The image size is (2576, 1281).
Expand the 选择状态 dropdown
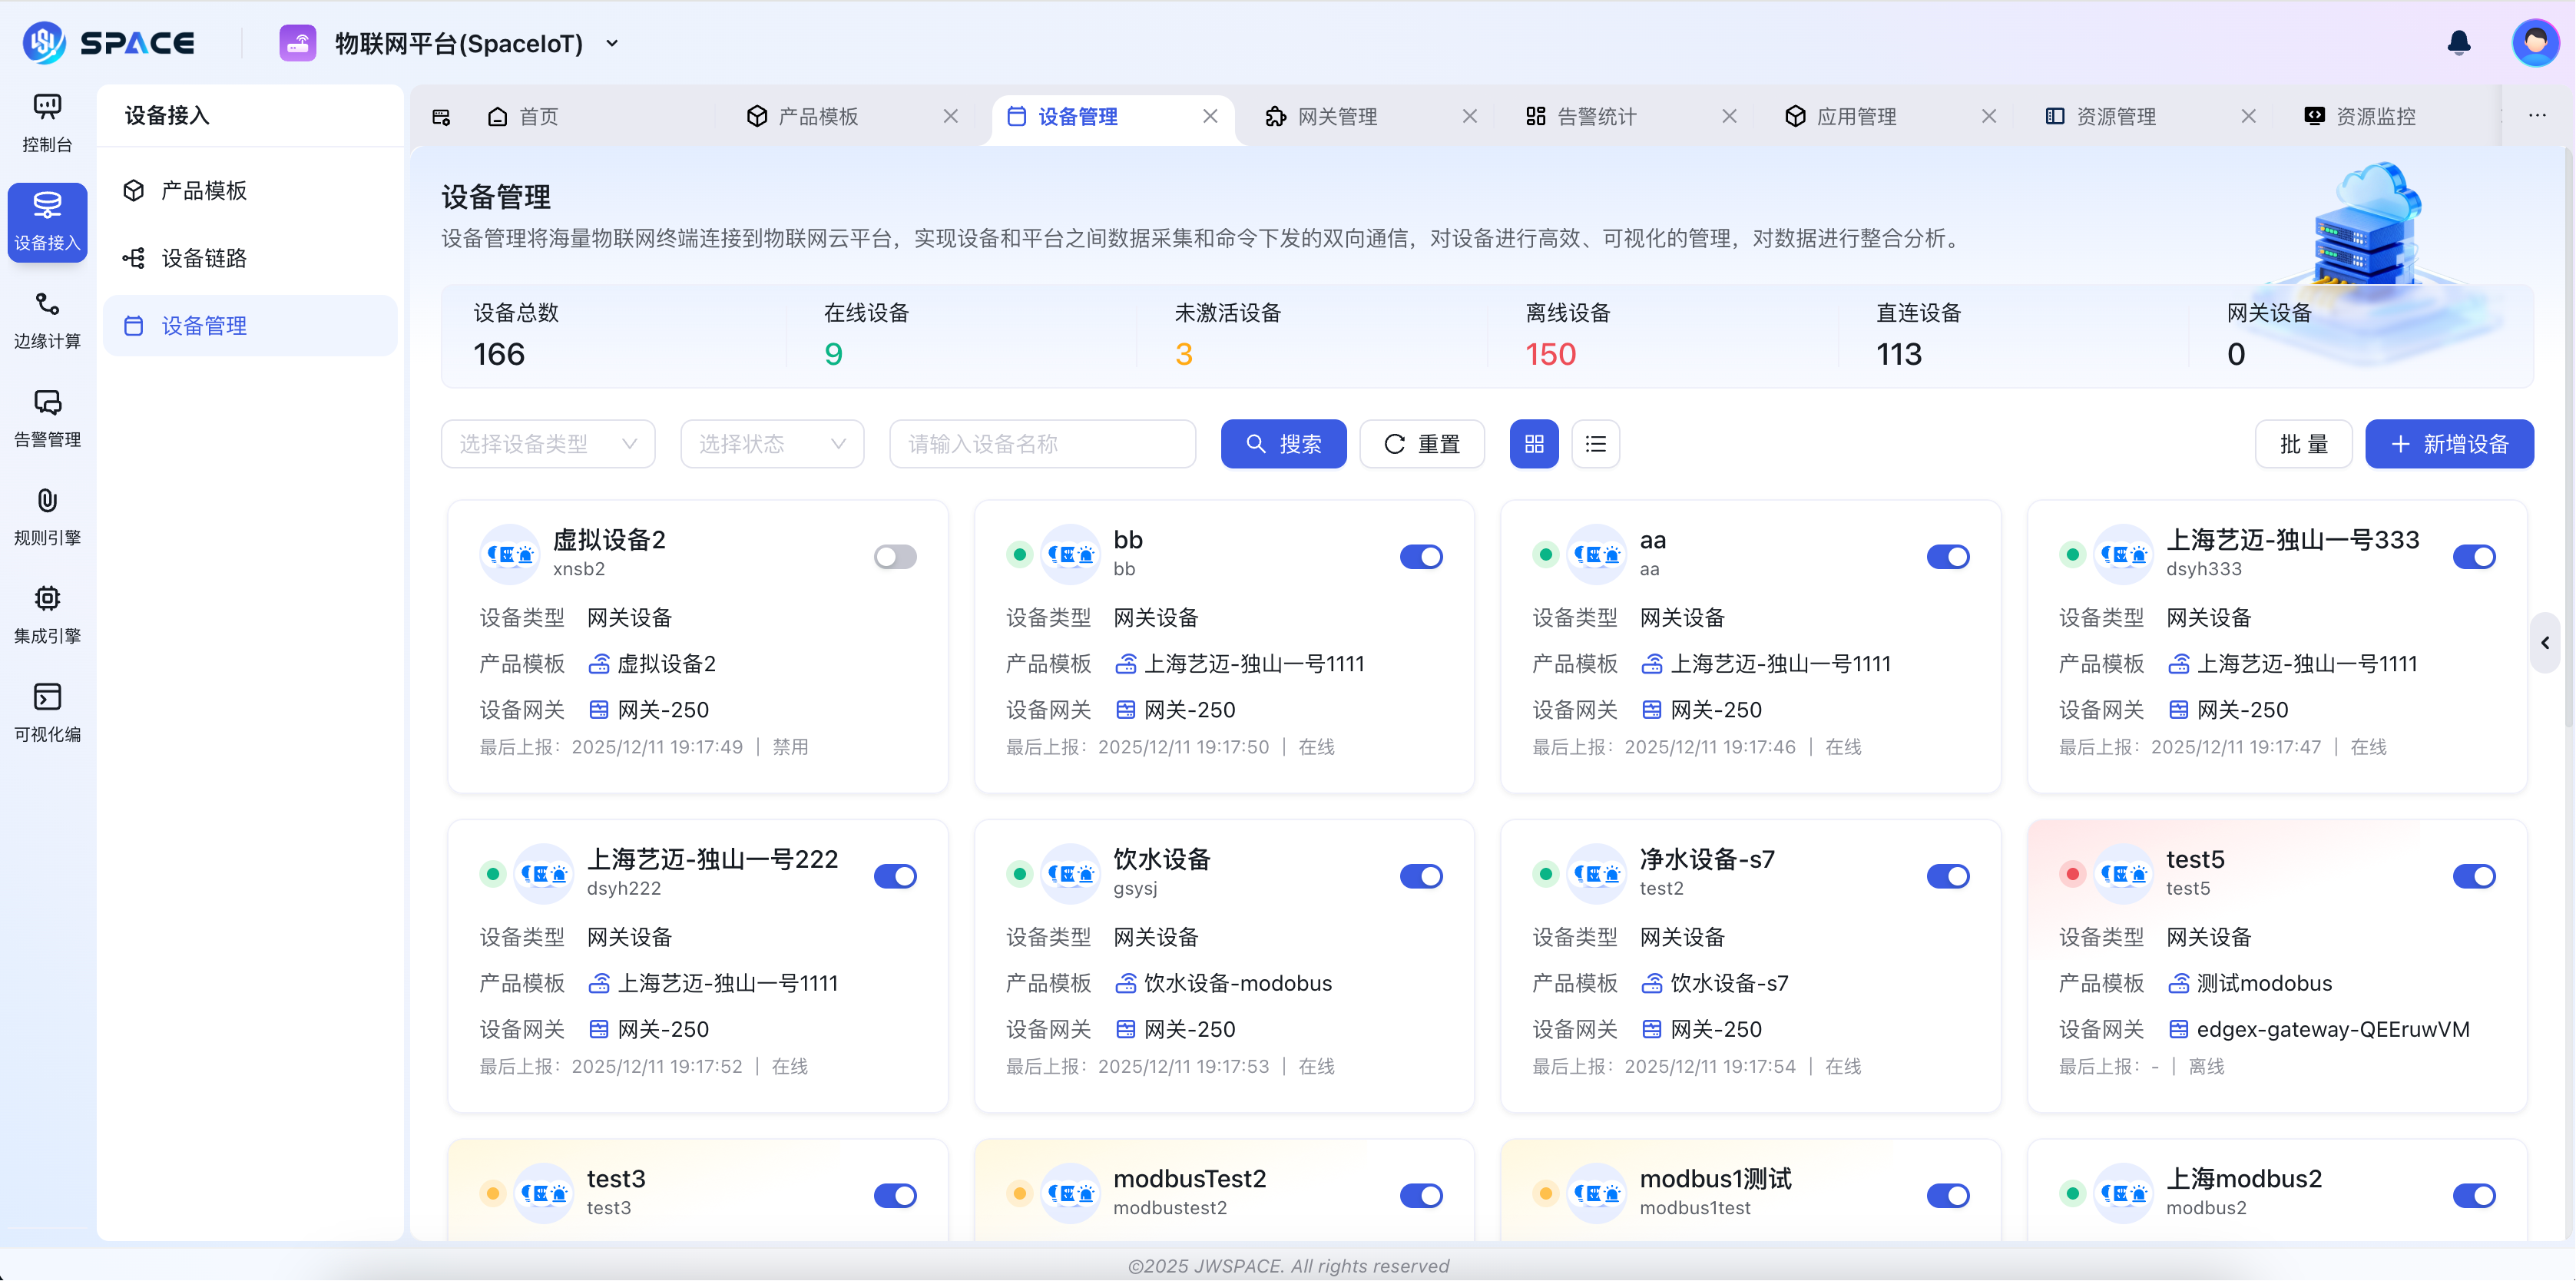point(771,443)
